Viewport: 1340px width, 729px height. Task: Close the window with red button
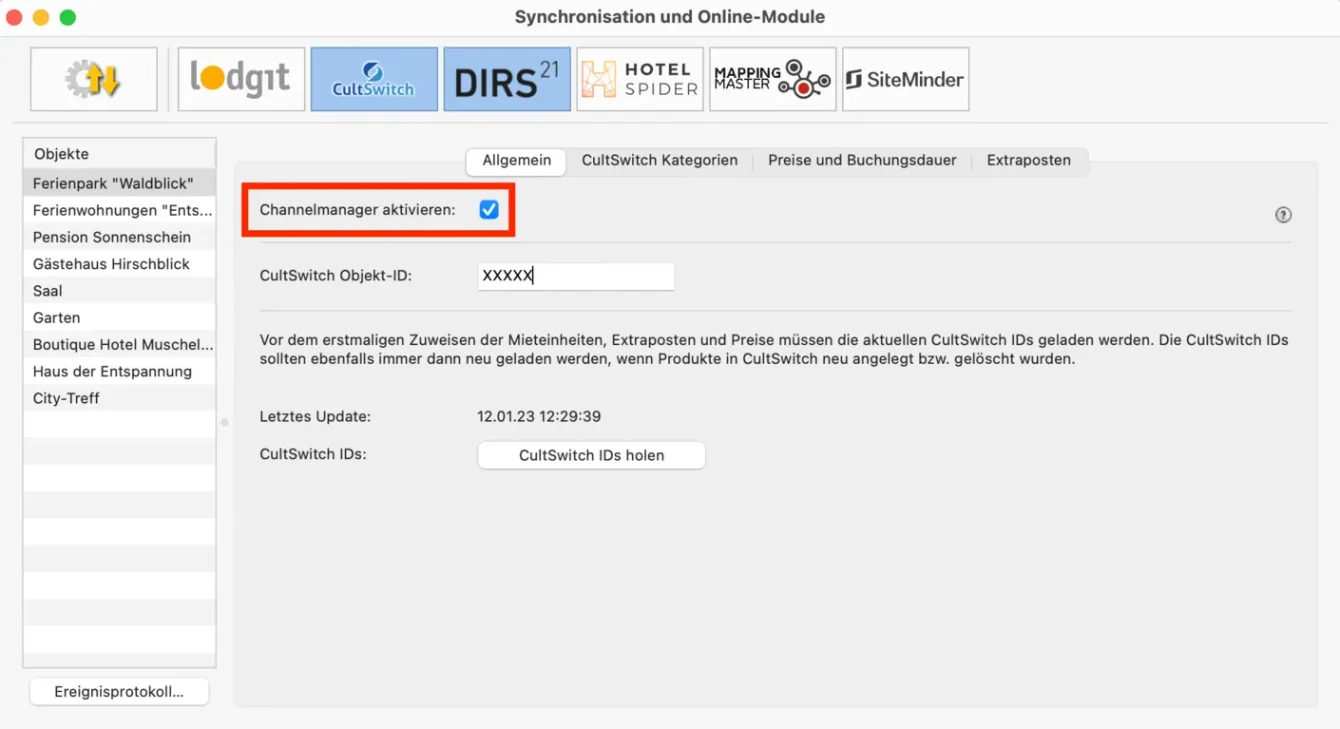point(14,17)
